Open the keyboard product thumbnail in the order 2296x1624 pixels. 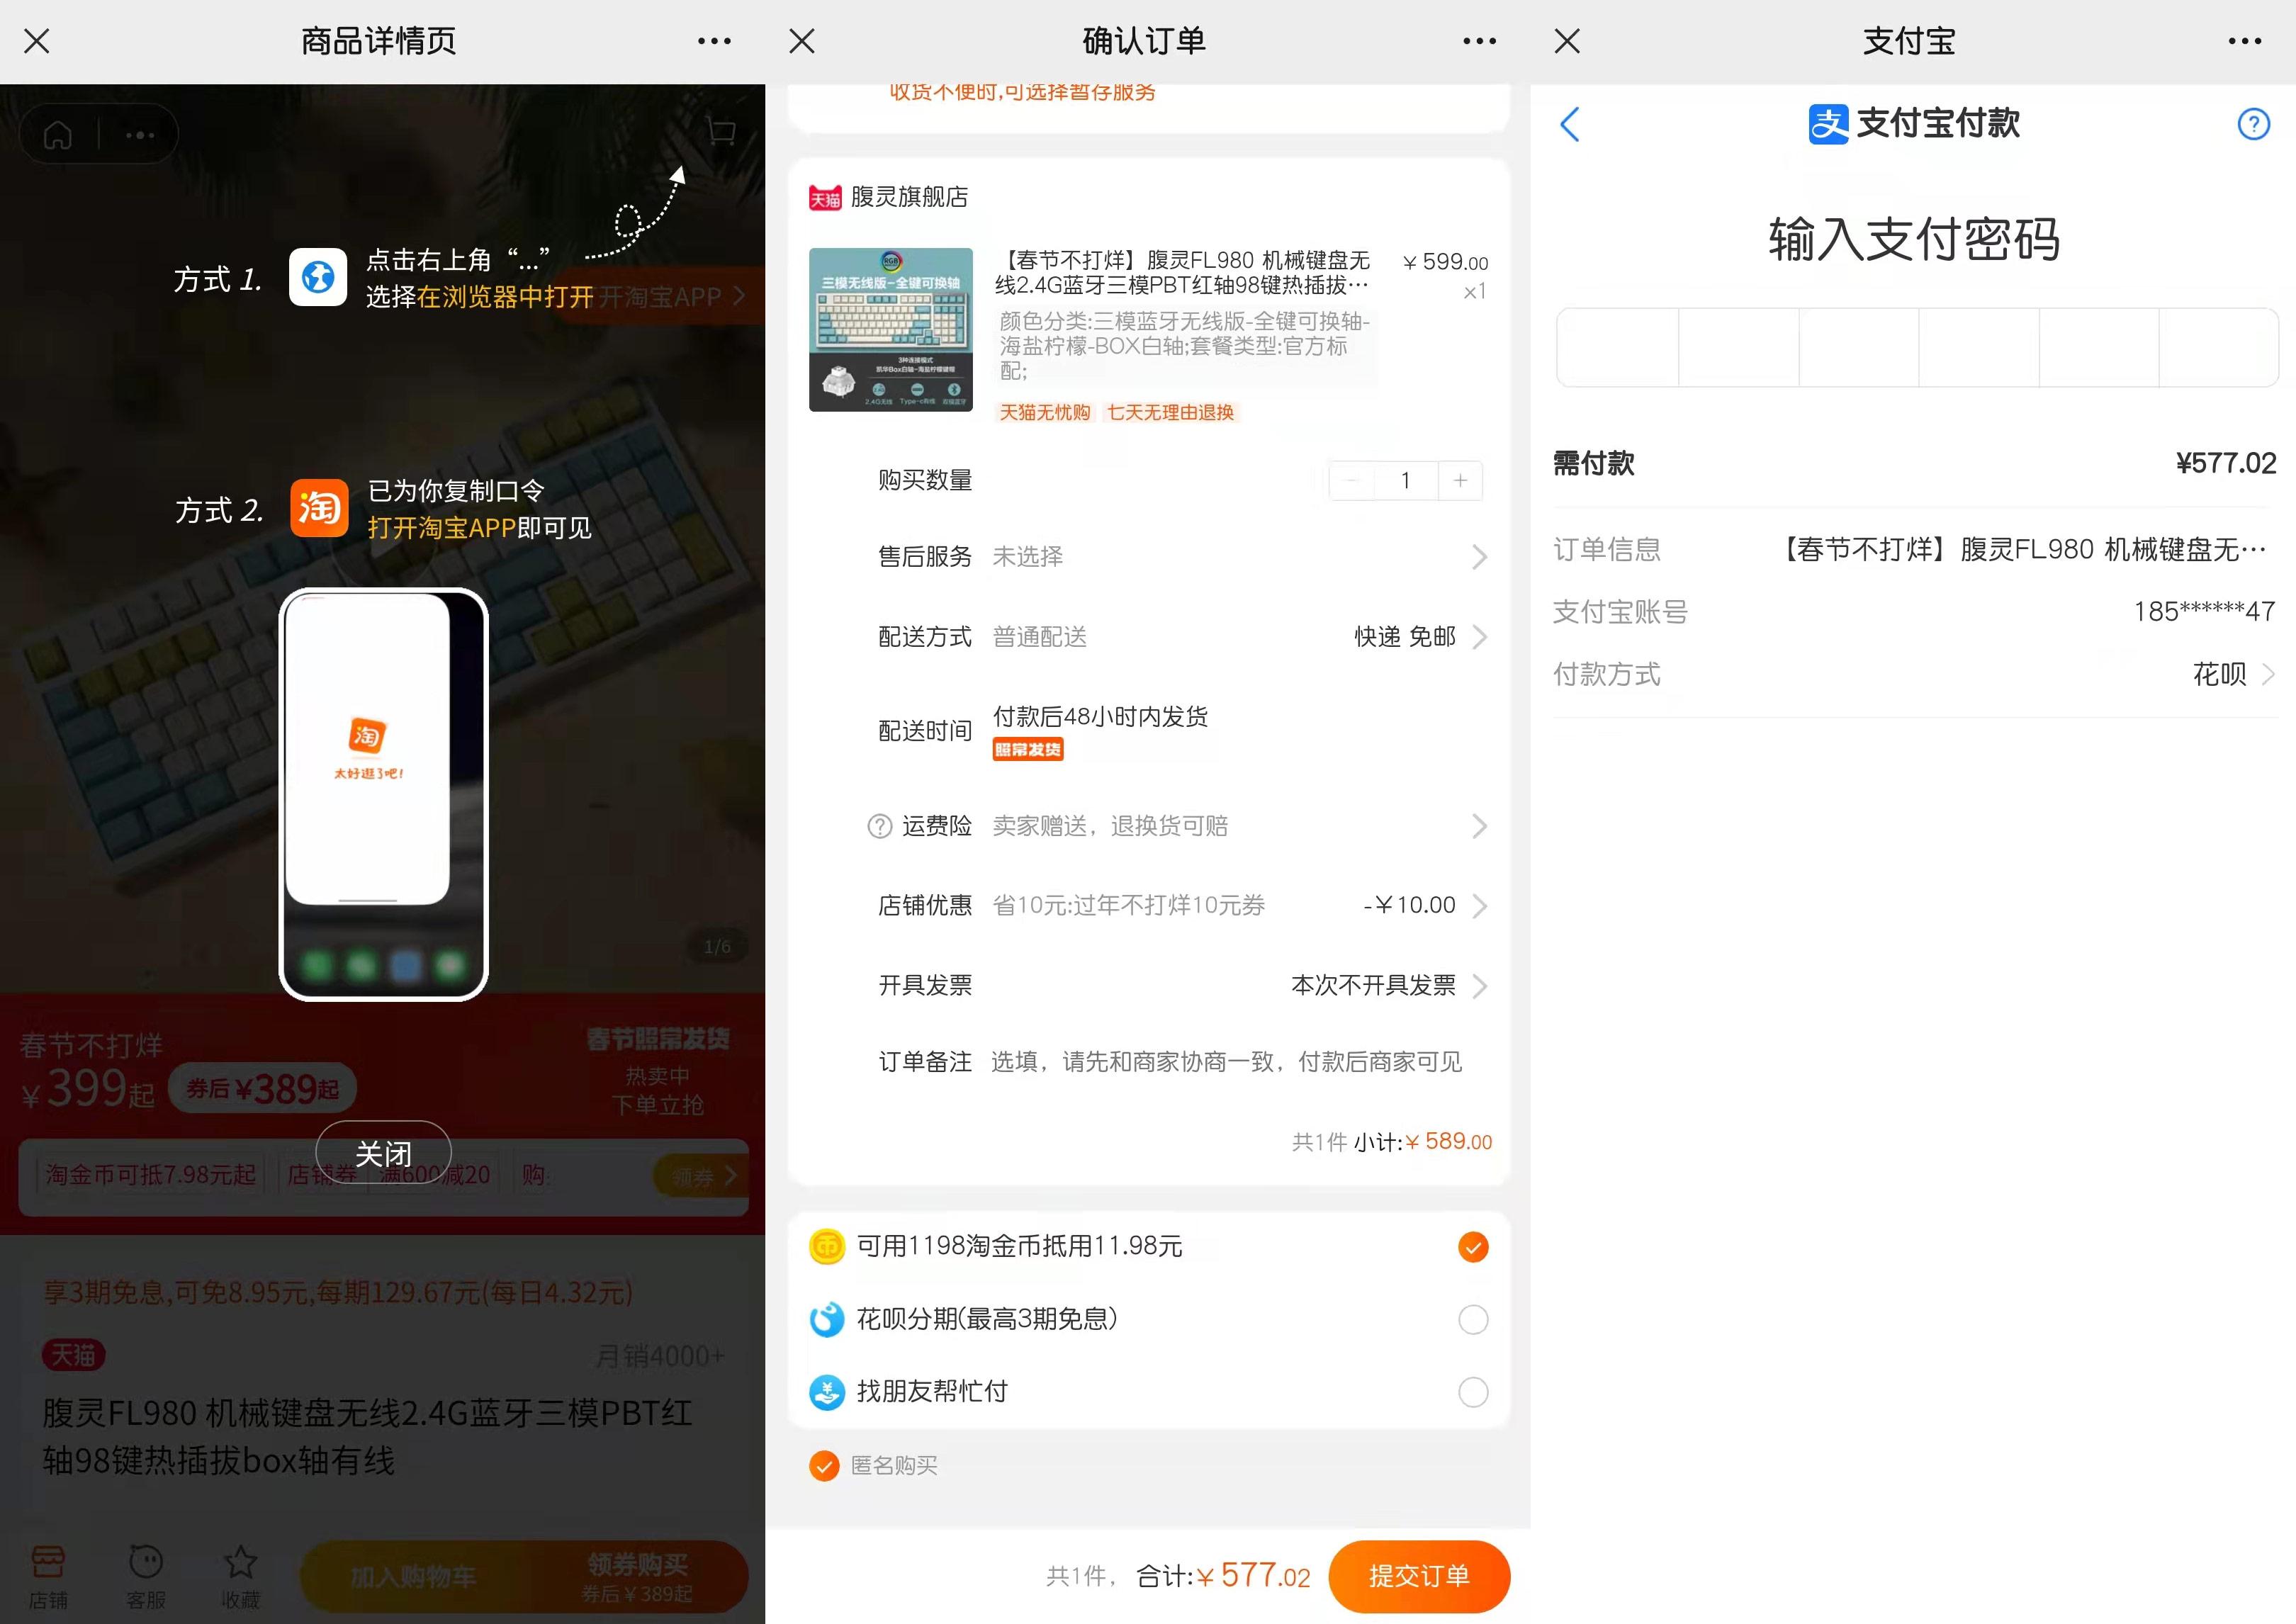click(890, 329)
